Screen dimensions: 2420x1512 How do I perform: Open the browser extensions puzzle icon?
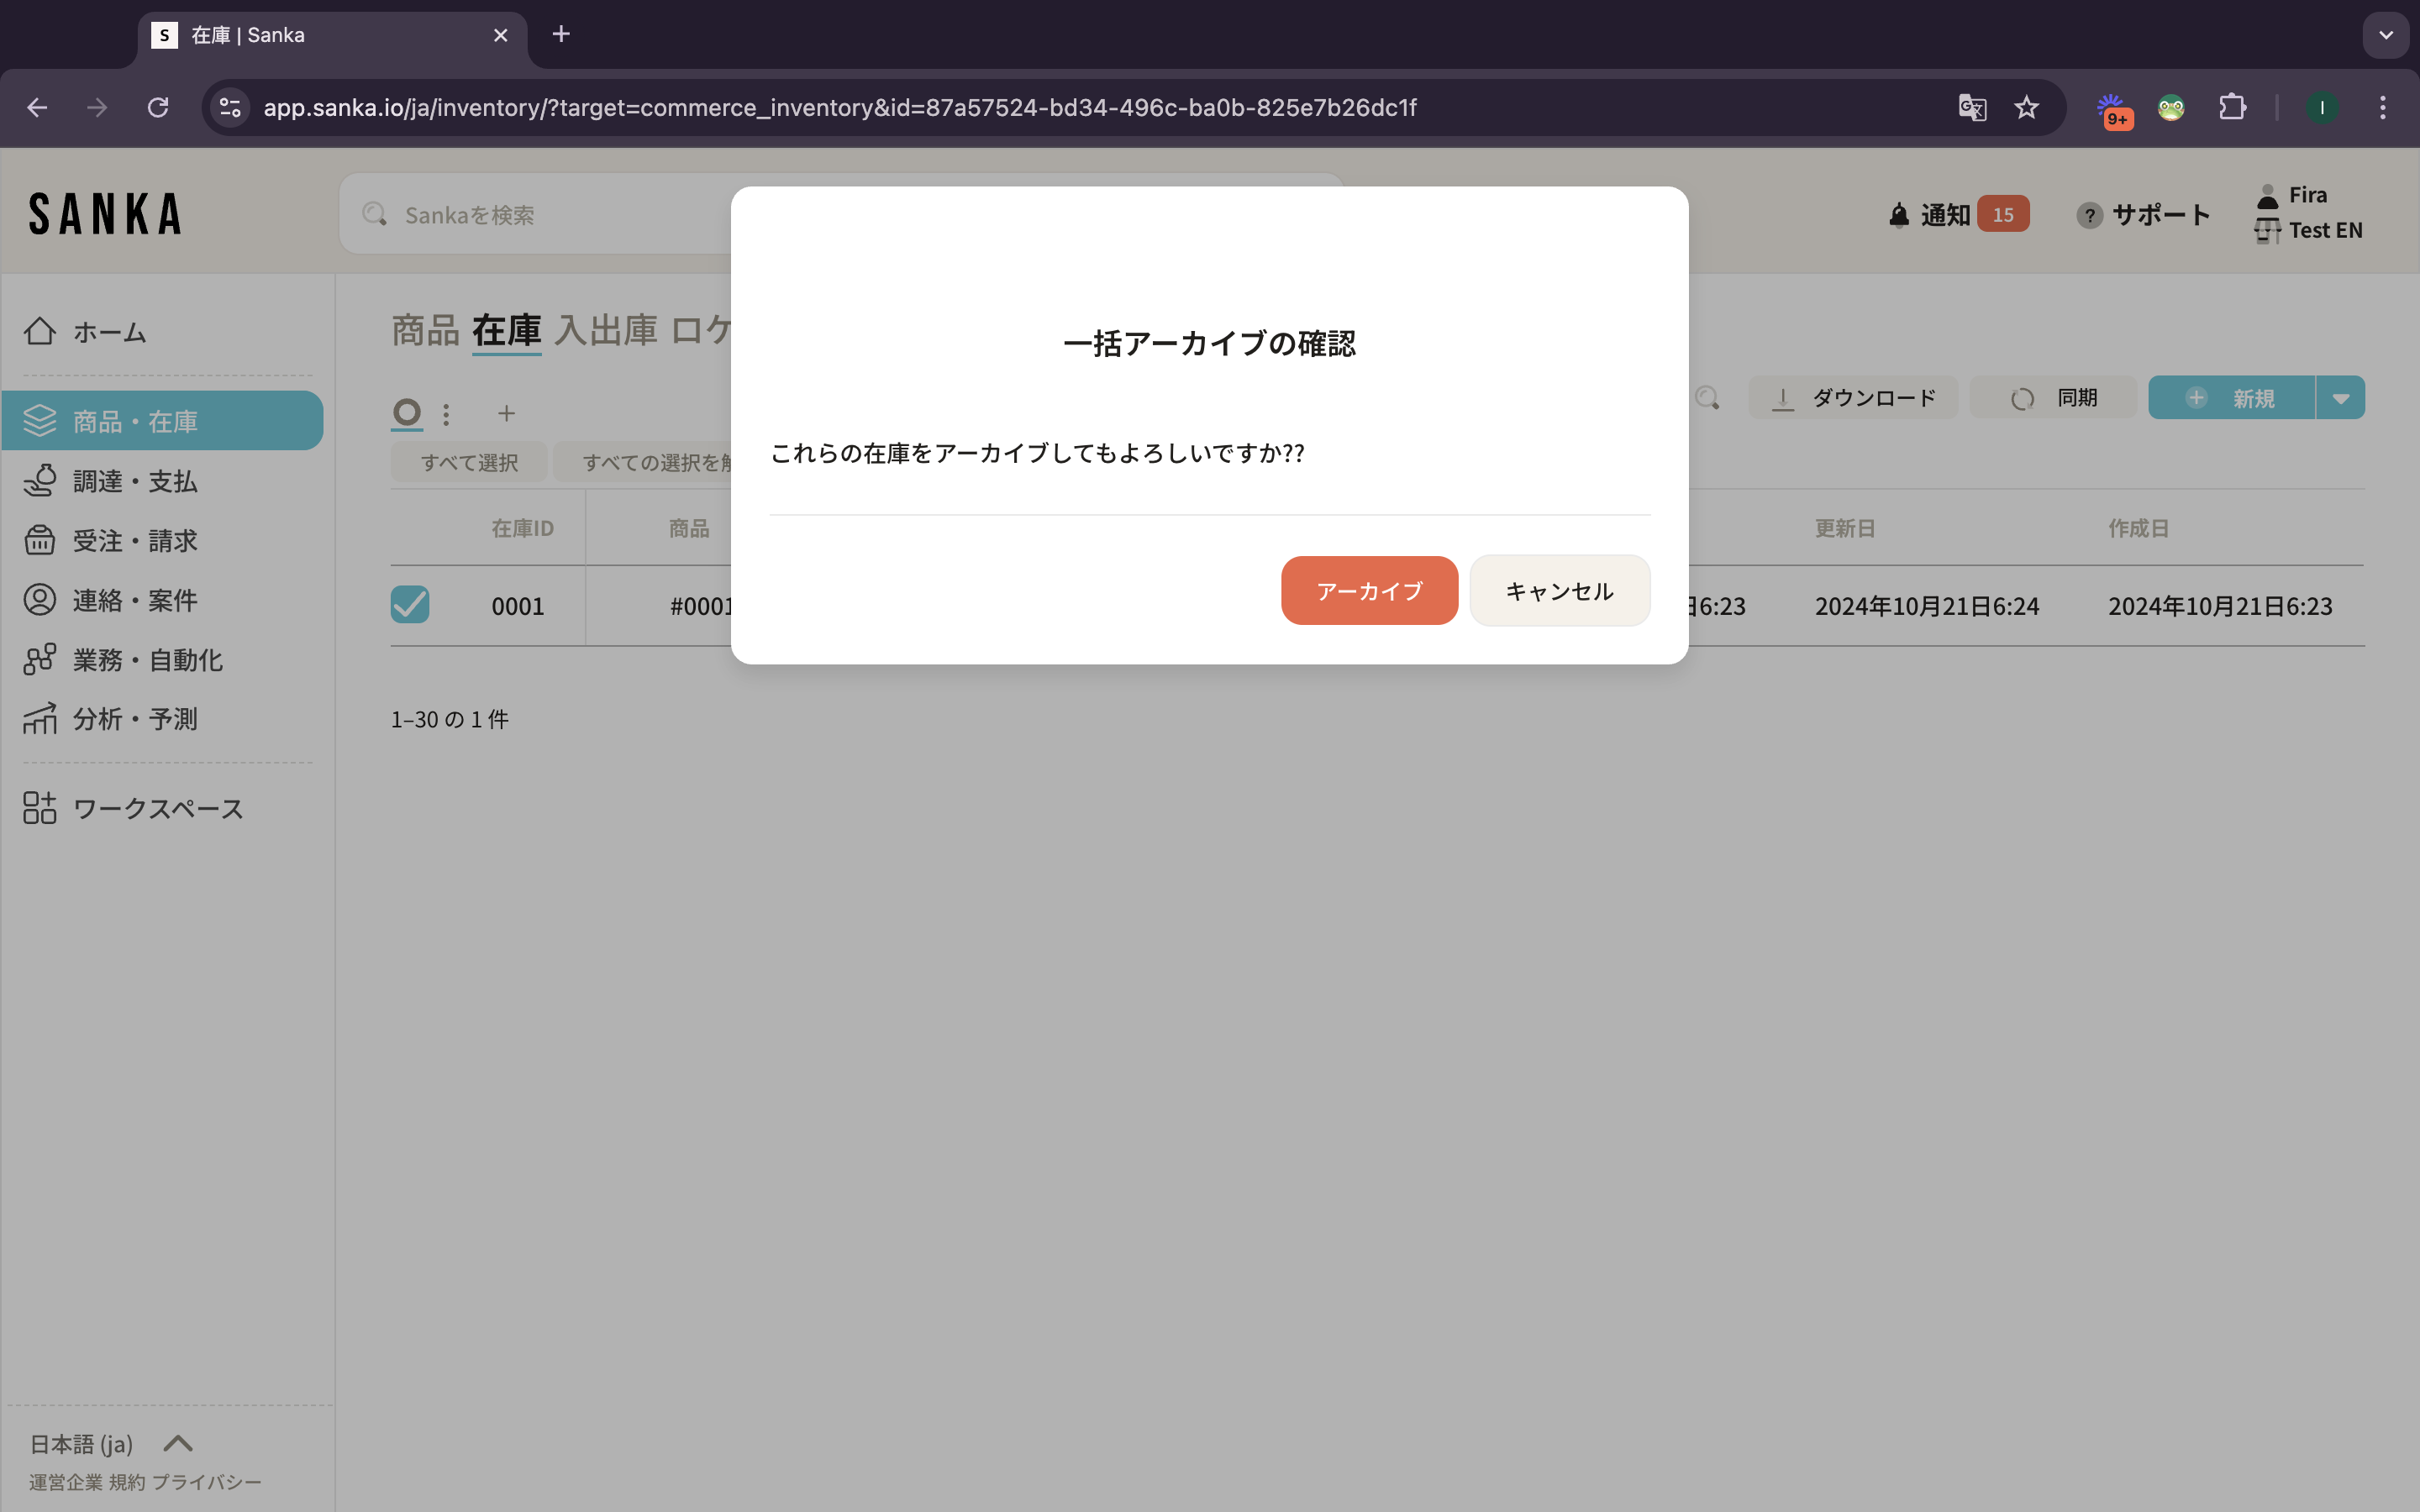tap(2232, 107)
